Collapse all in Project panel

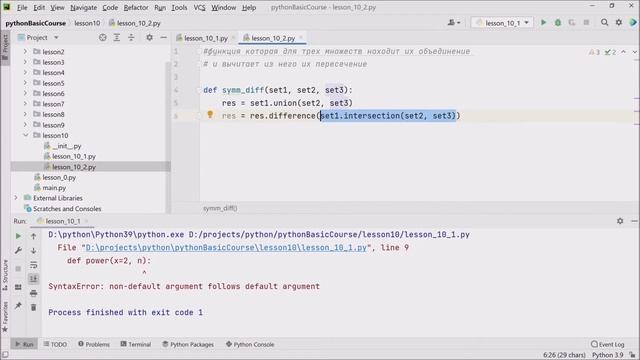click(x=131, y=38)
